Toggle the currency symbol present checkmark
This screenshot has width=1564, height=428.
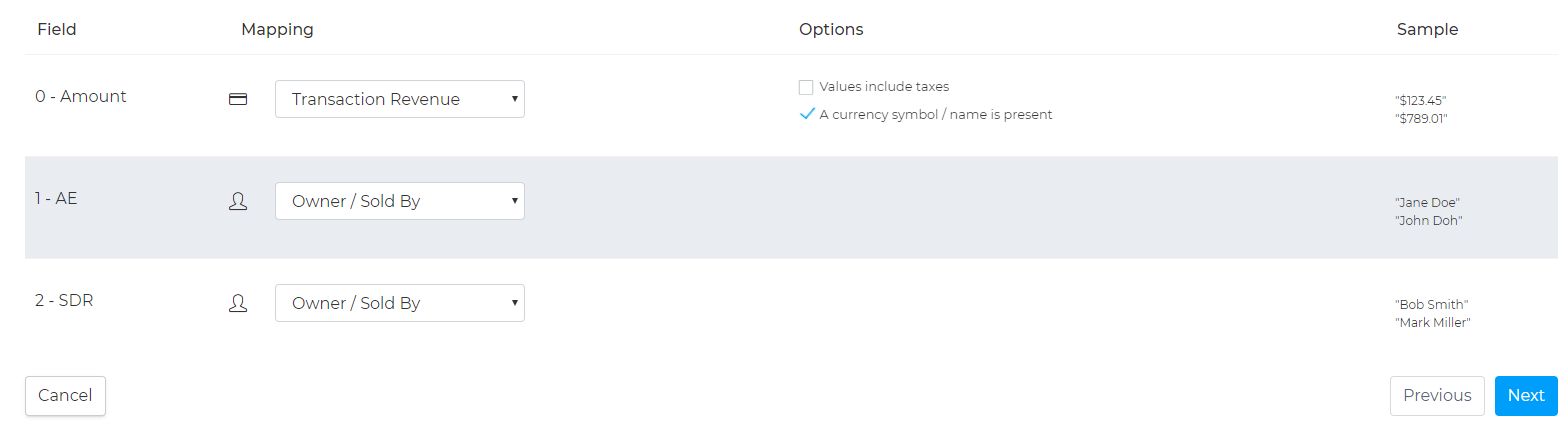(x=807, y=114)
